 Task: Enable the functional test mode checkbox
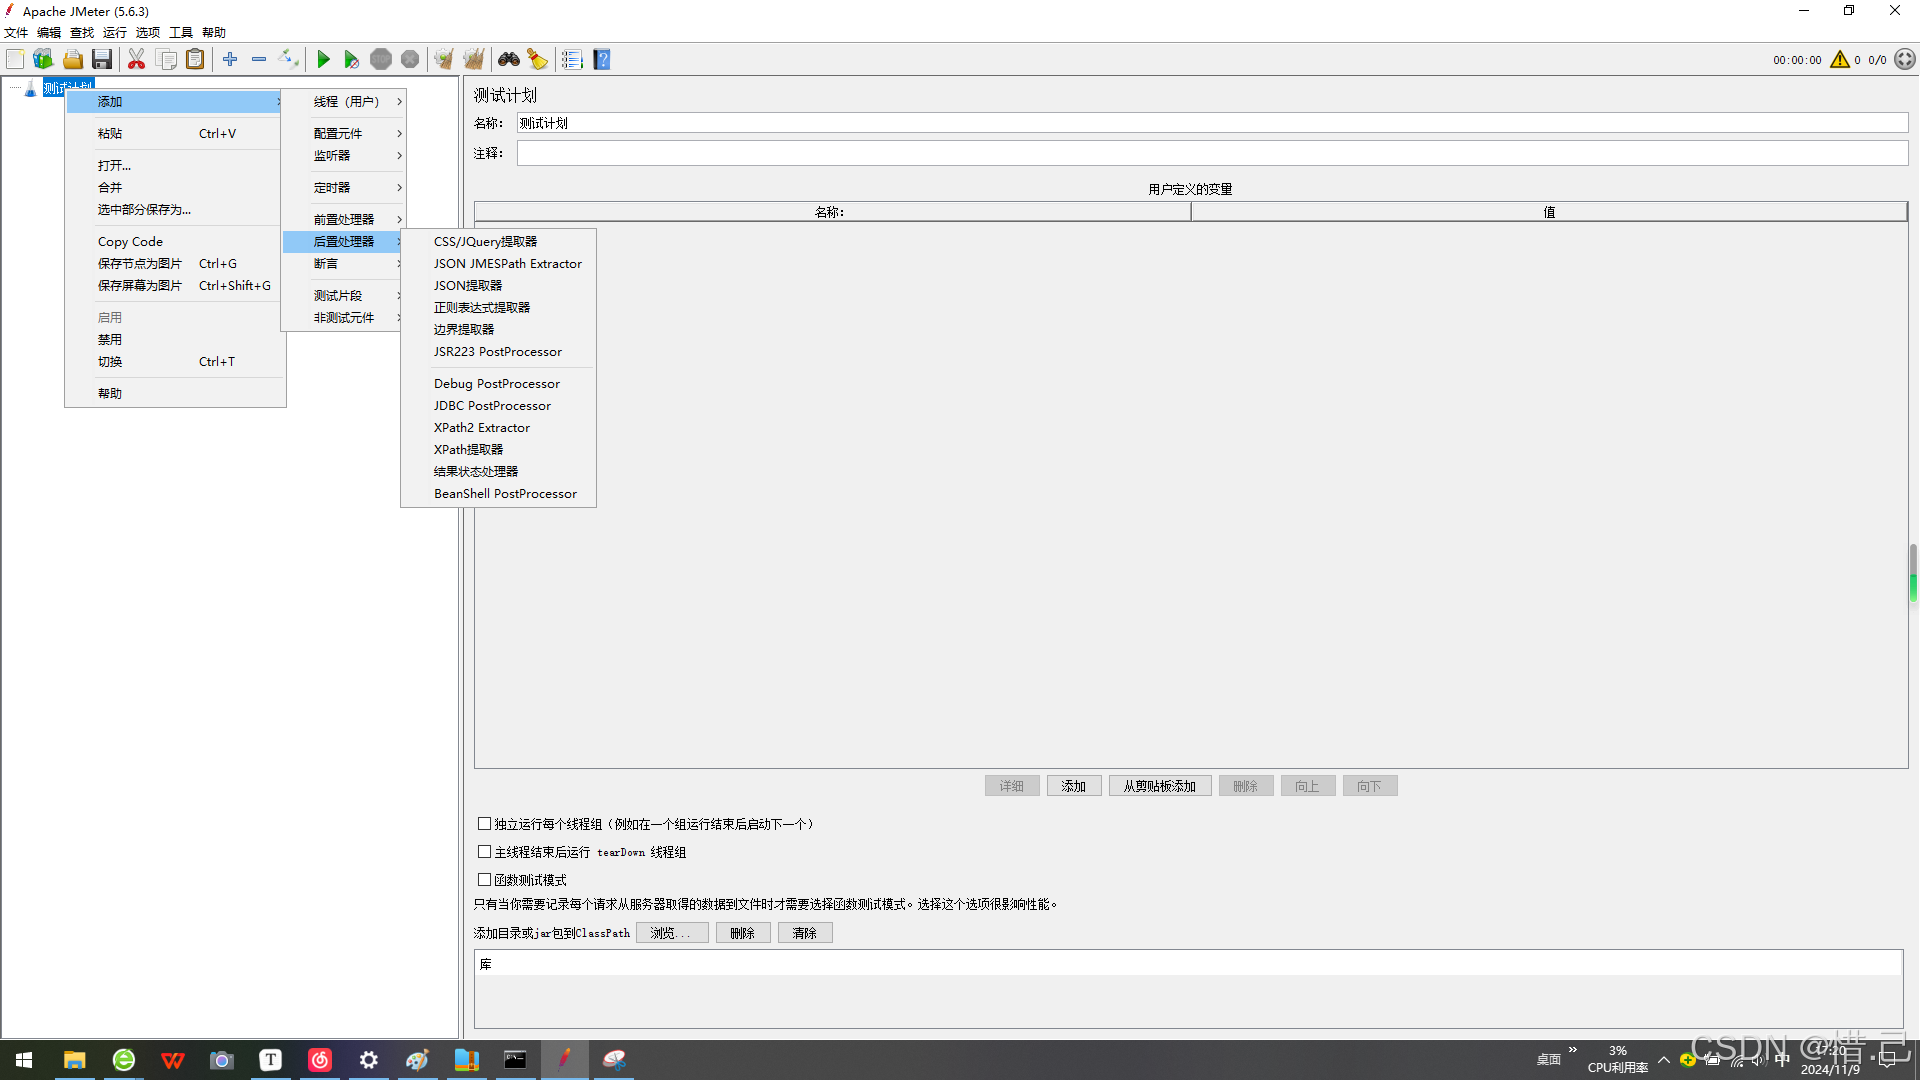coord(484,880)
